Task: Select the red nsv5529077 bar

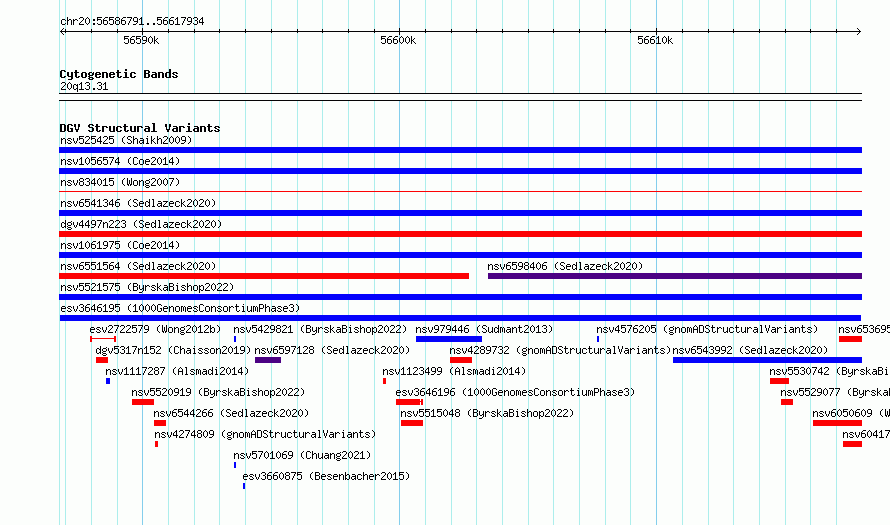Action: click(787, 402)
